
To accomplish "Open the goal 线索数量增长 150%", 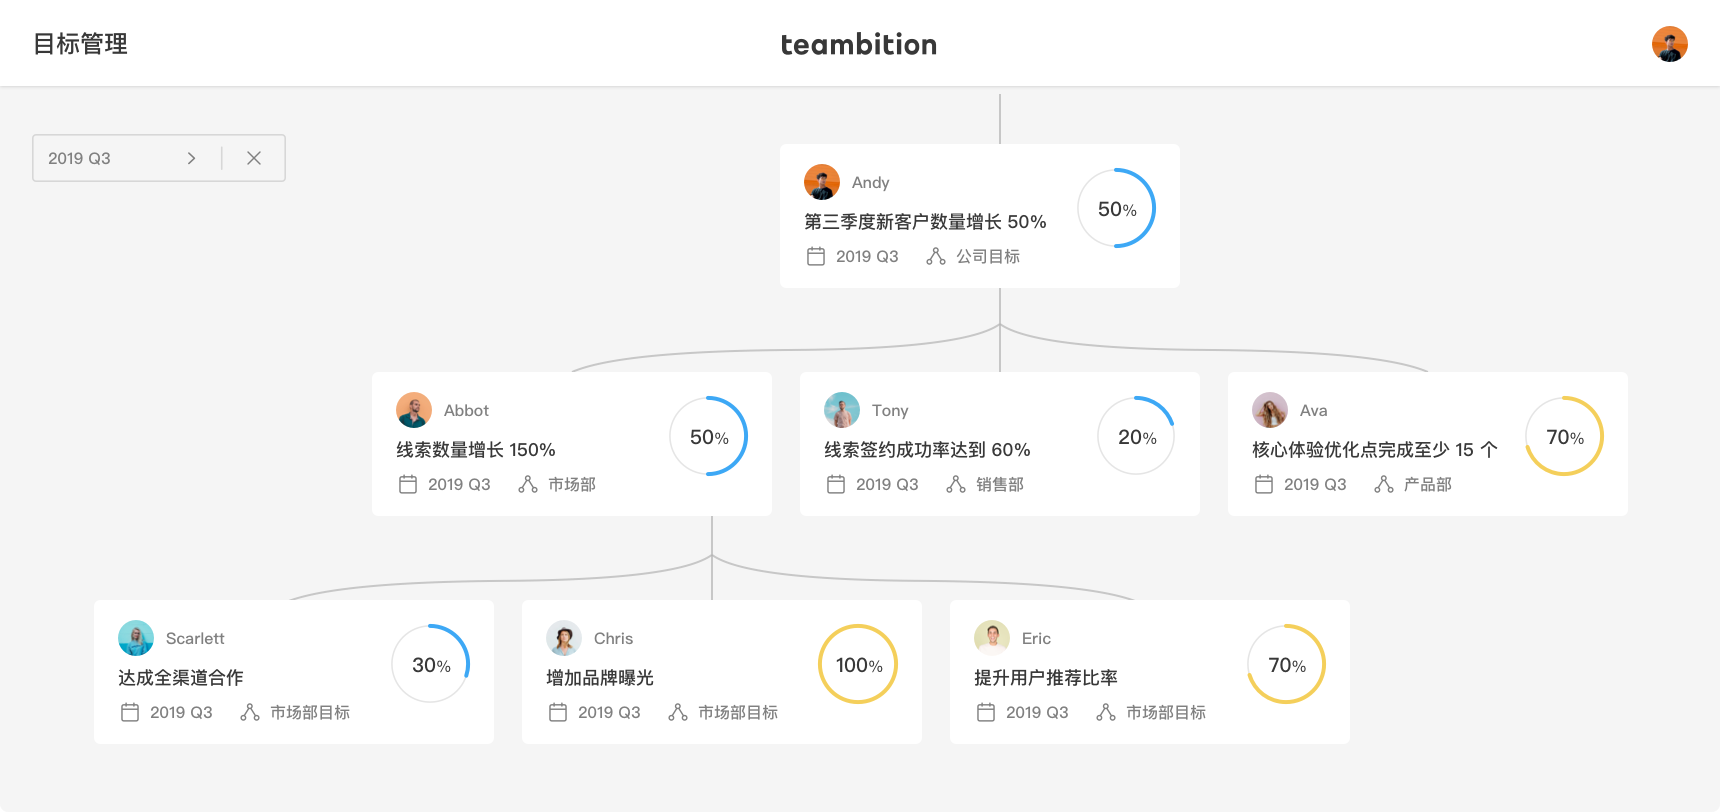I will pos(476,450).
